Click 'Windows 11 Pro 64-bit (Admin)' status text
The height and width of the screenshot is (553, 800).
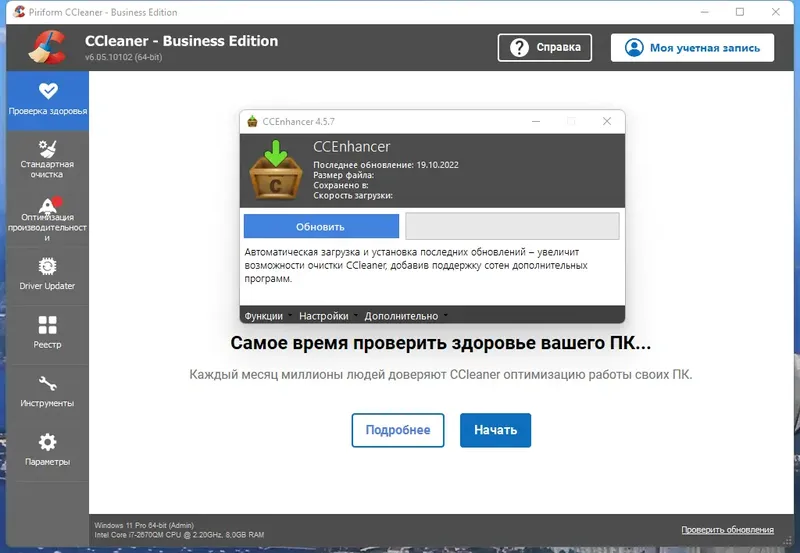[x=144, y=525]
